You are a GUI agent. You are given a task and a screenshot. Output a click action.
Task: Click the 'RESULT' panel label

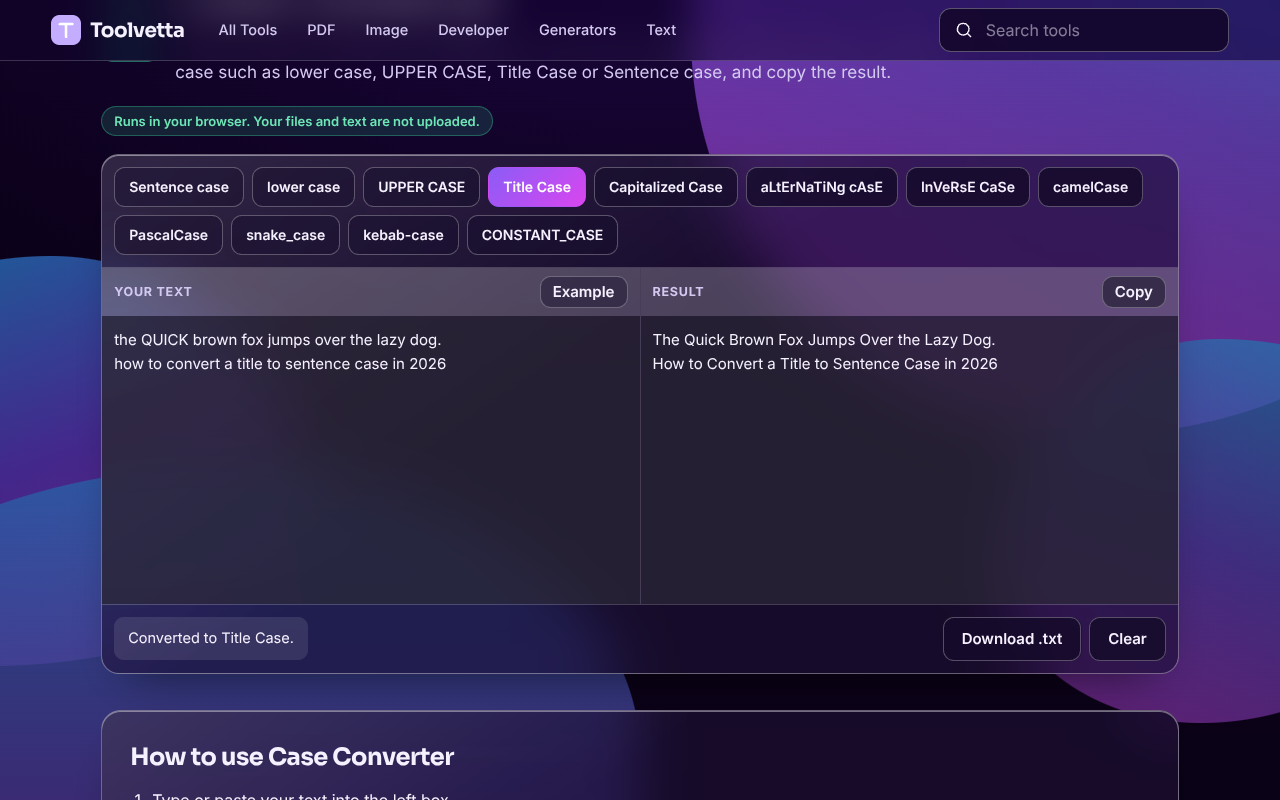(x=678, y=292)
